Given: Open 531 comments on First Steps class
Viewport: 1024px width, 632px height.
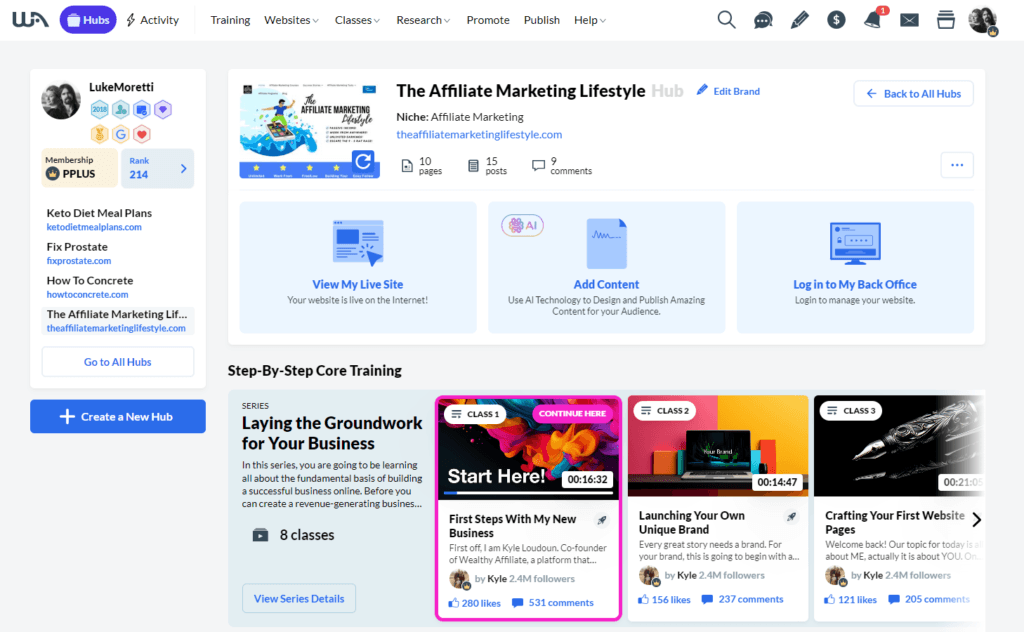Looking at the screenshot, I should coord(553,603).
